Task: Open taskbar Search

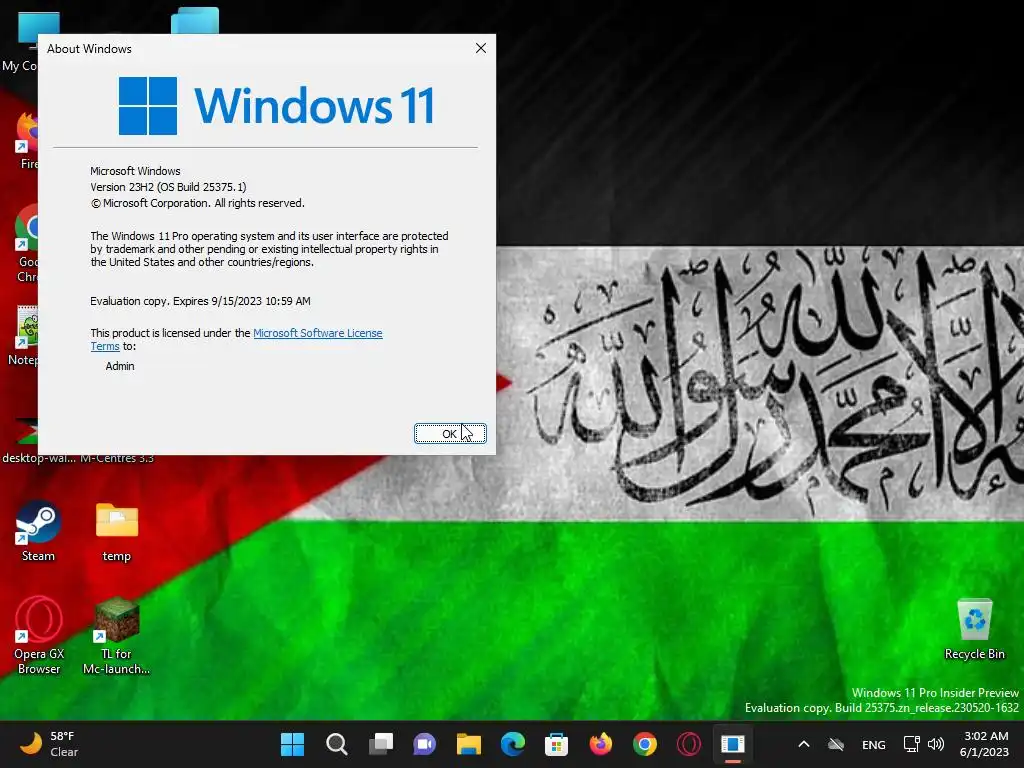Action: point(336,744)
